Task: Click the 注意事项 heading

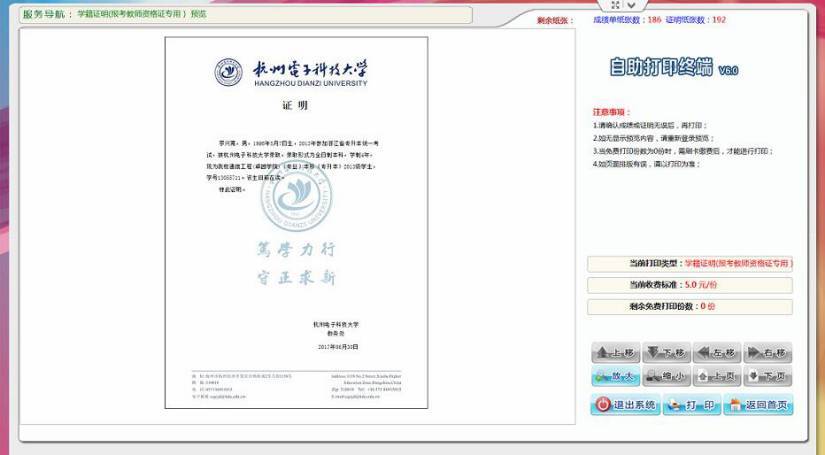Action: pyautogui.click(x=611, y=112)
